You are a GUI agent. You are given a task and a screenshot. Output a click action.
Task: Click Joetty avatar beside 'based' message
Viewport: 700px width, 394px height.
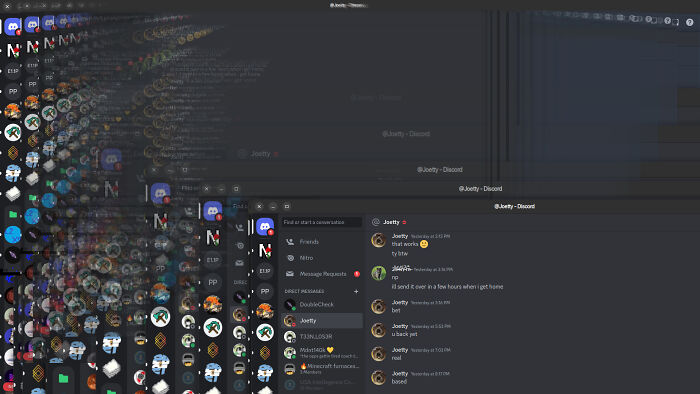click(x=379, y=377)
